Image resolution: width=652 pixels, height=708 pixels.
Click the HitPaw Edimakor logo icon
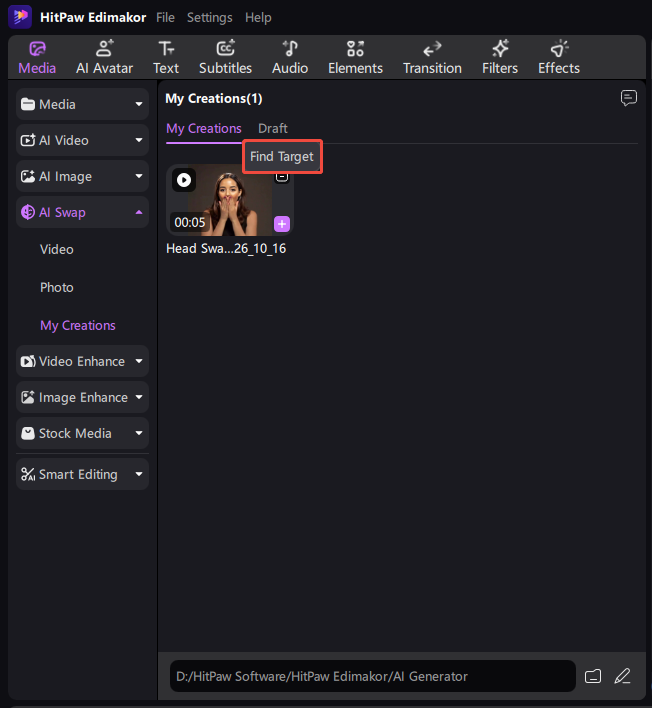[20, 17]
